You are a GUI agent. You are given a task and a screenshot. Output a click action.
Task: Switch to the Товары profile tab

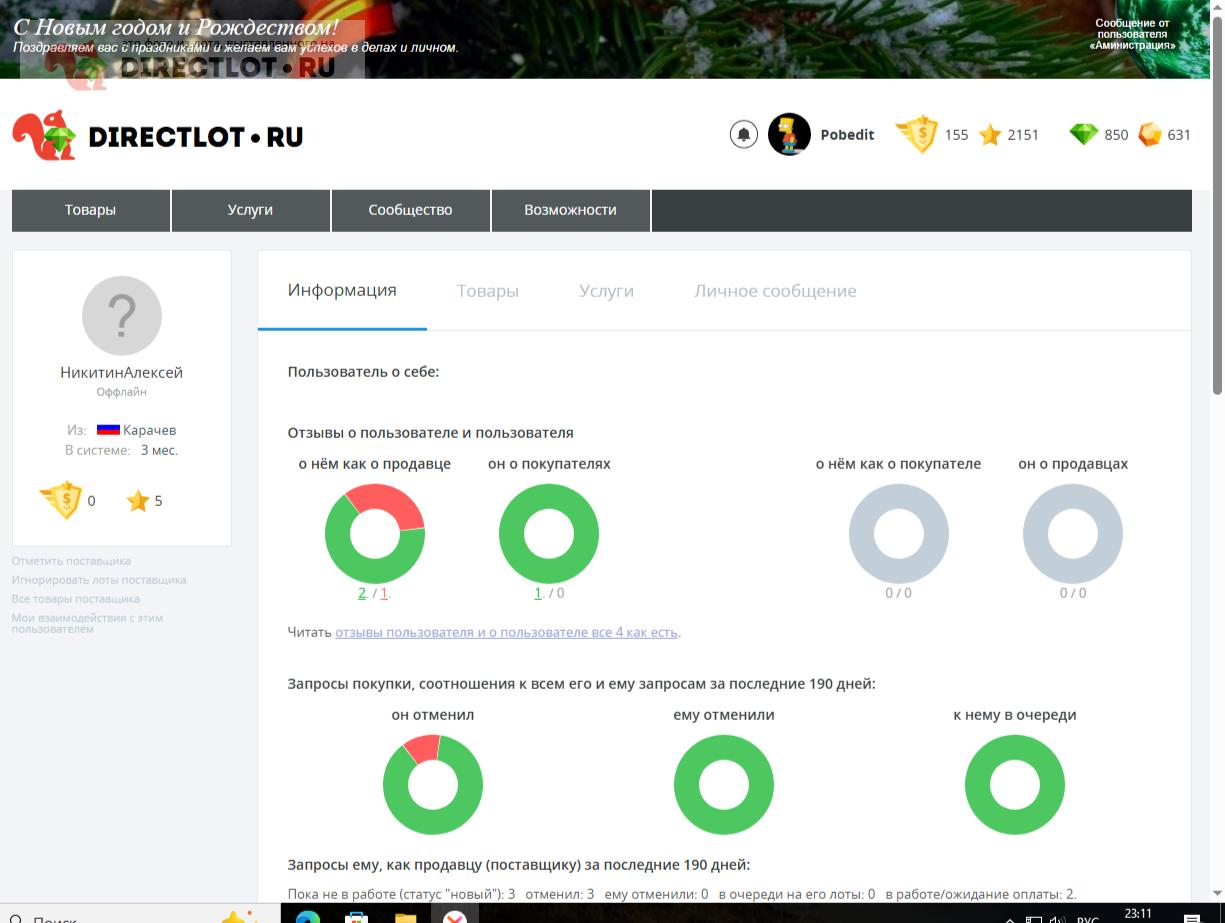487,291
